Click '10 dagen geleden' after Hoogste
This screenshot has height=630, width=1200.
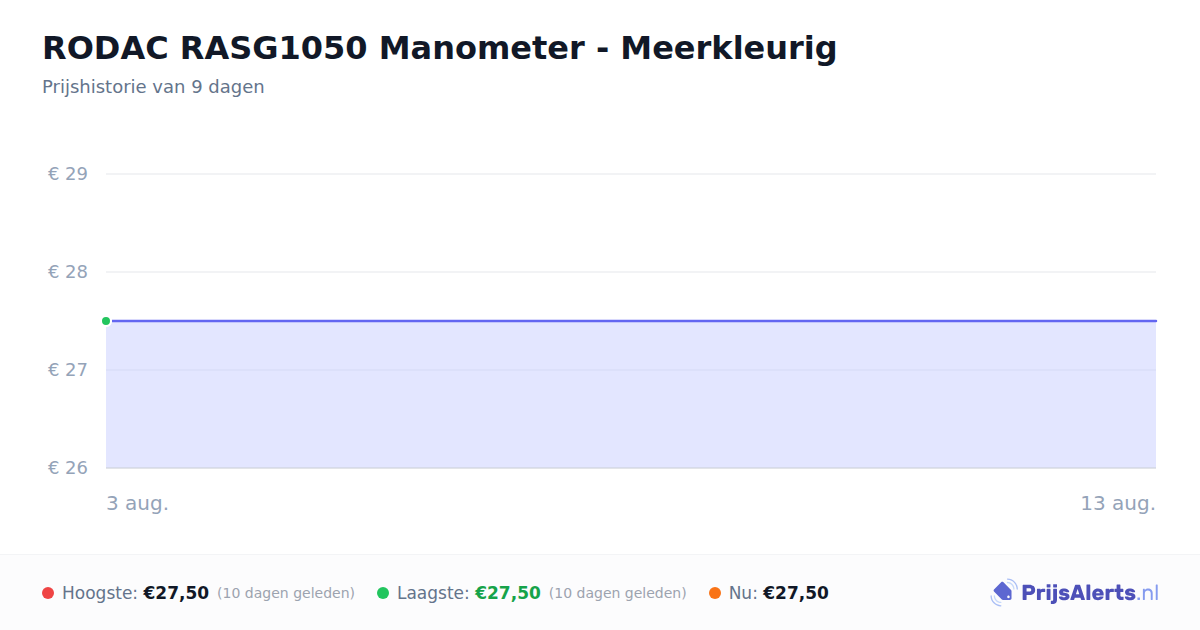(286, 593)
